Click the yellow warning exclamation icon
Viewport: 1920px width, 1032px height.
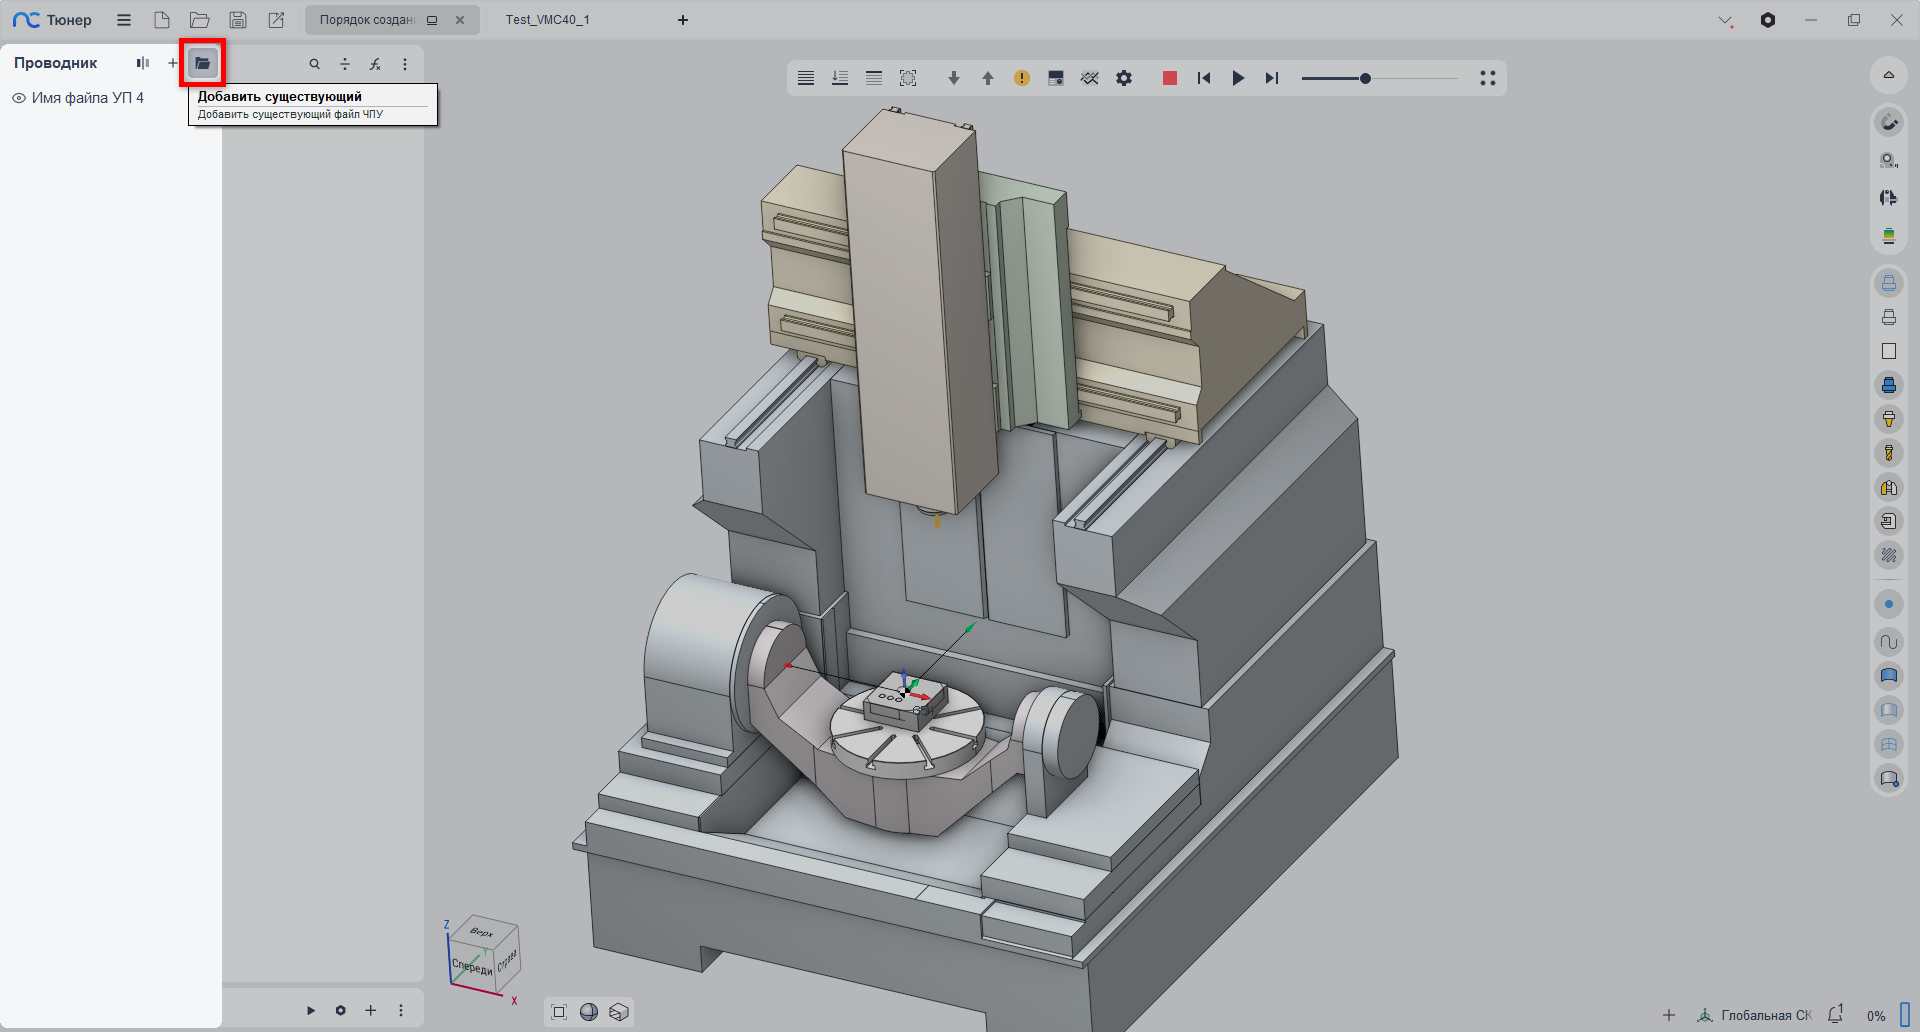tap(1021, 78)
